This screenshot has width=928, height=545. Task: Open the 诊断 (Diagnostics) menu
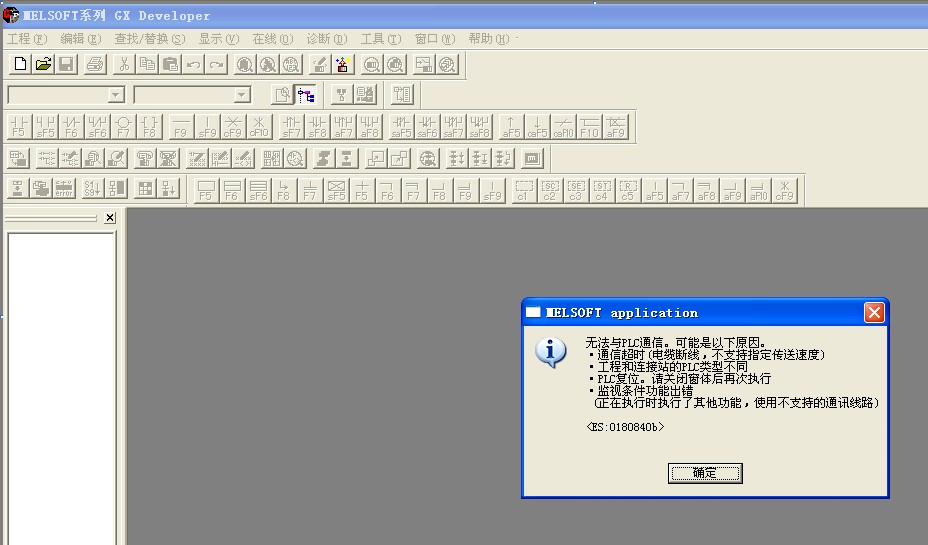[x=326, y=39]
